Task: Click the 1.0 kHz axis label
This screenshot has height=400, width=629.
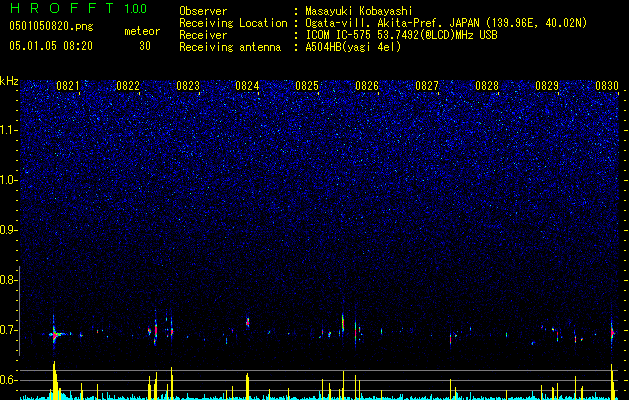Action: [x=9, y=180]
